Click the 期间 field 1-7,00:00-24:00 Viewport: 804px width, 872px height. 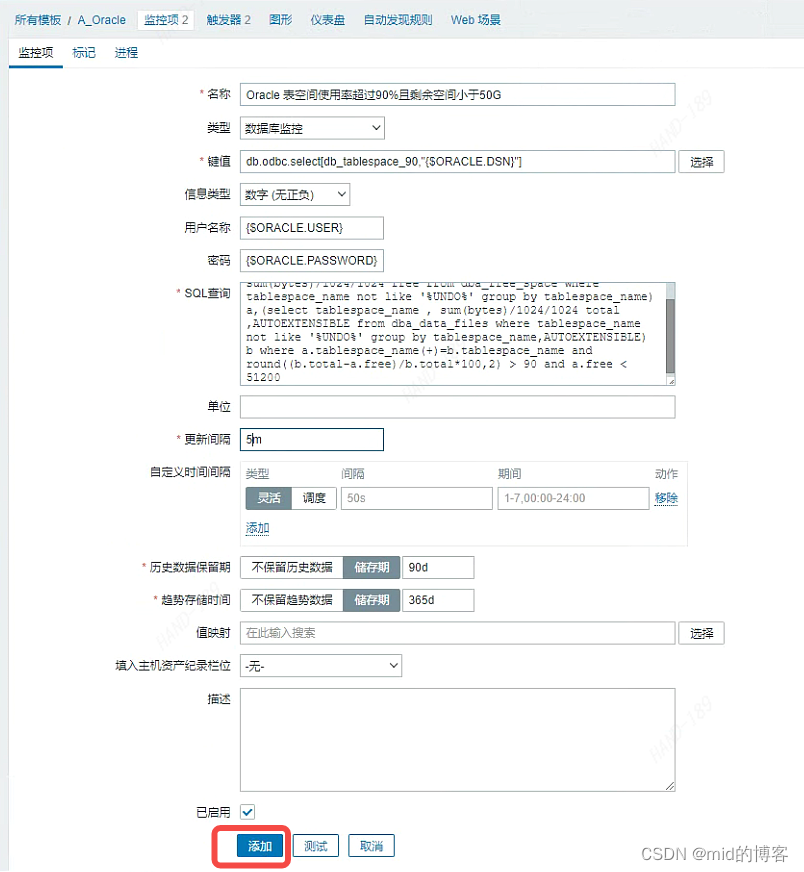(573, 498)
